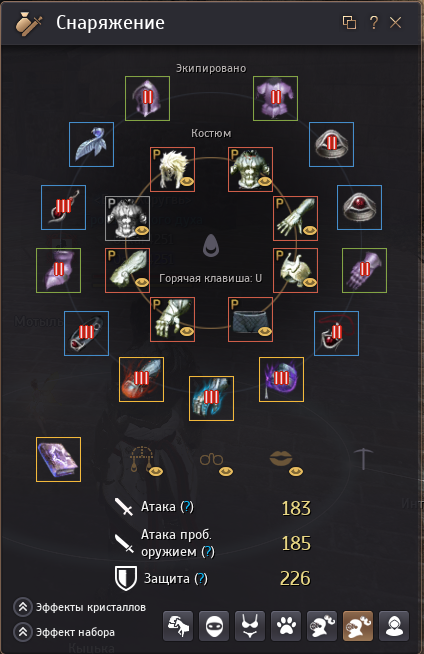
Task: Click the question mark next to Атака
Action: 187,506
